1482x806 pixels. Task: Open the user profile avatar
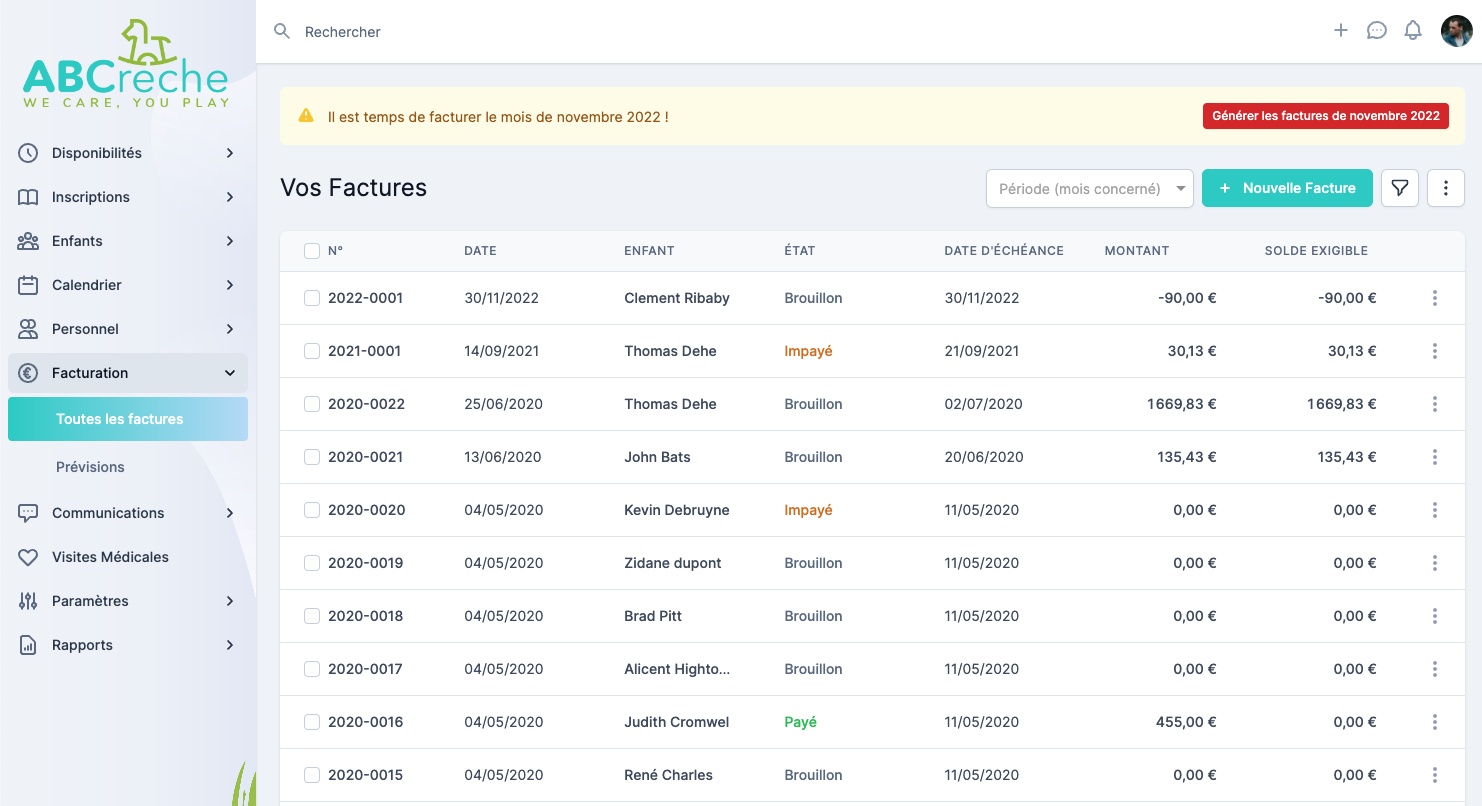point(1456,31)
